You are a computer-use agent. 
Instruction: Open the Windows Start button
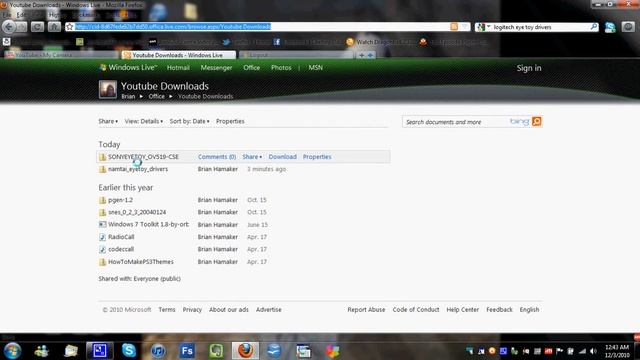point(13,351)
